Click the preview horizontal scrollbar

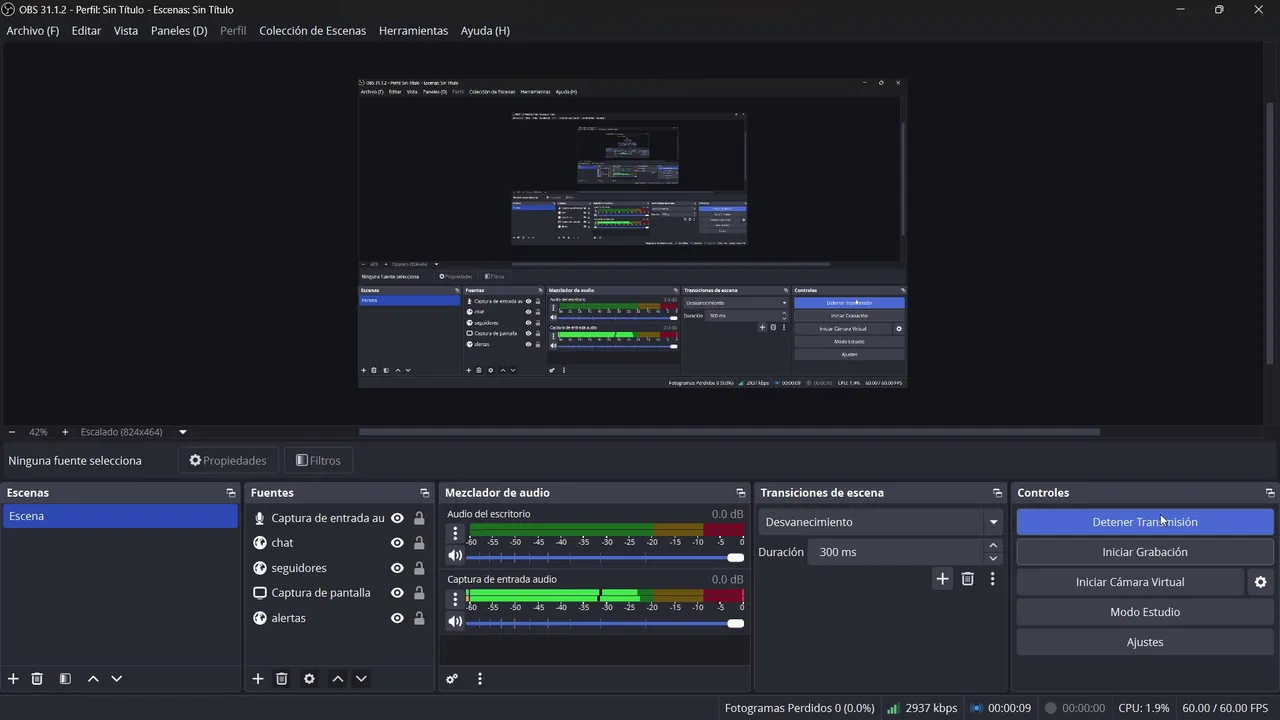click(729, 432)
